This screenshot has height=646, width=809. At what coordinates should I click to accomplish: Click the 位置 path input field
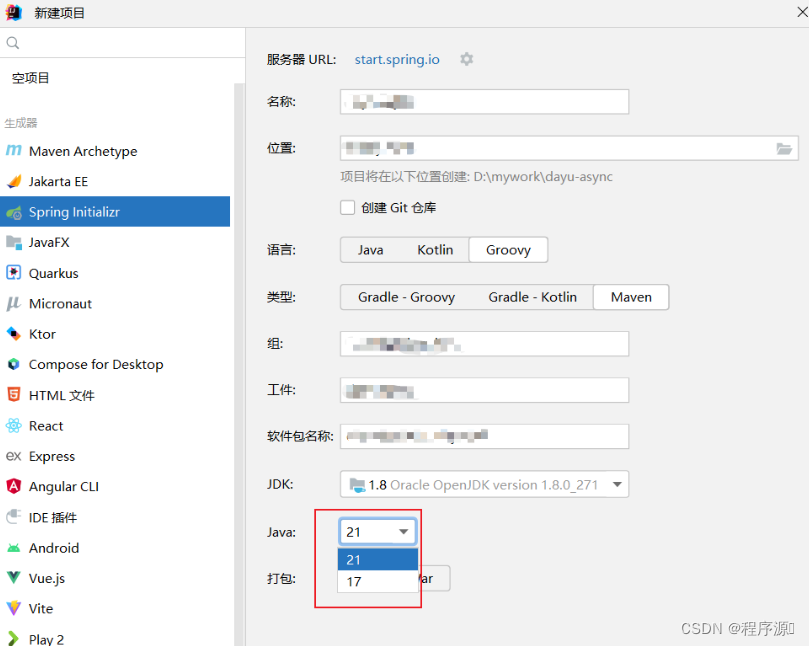[569, 148]
